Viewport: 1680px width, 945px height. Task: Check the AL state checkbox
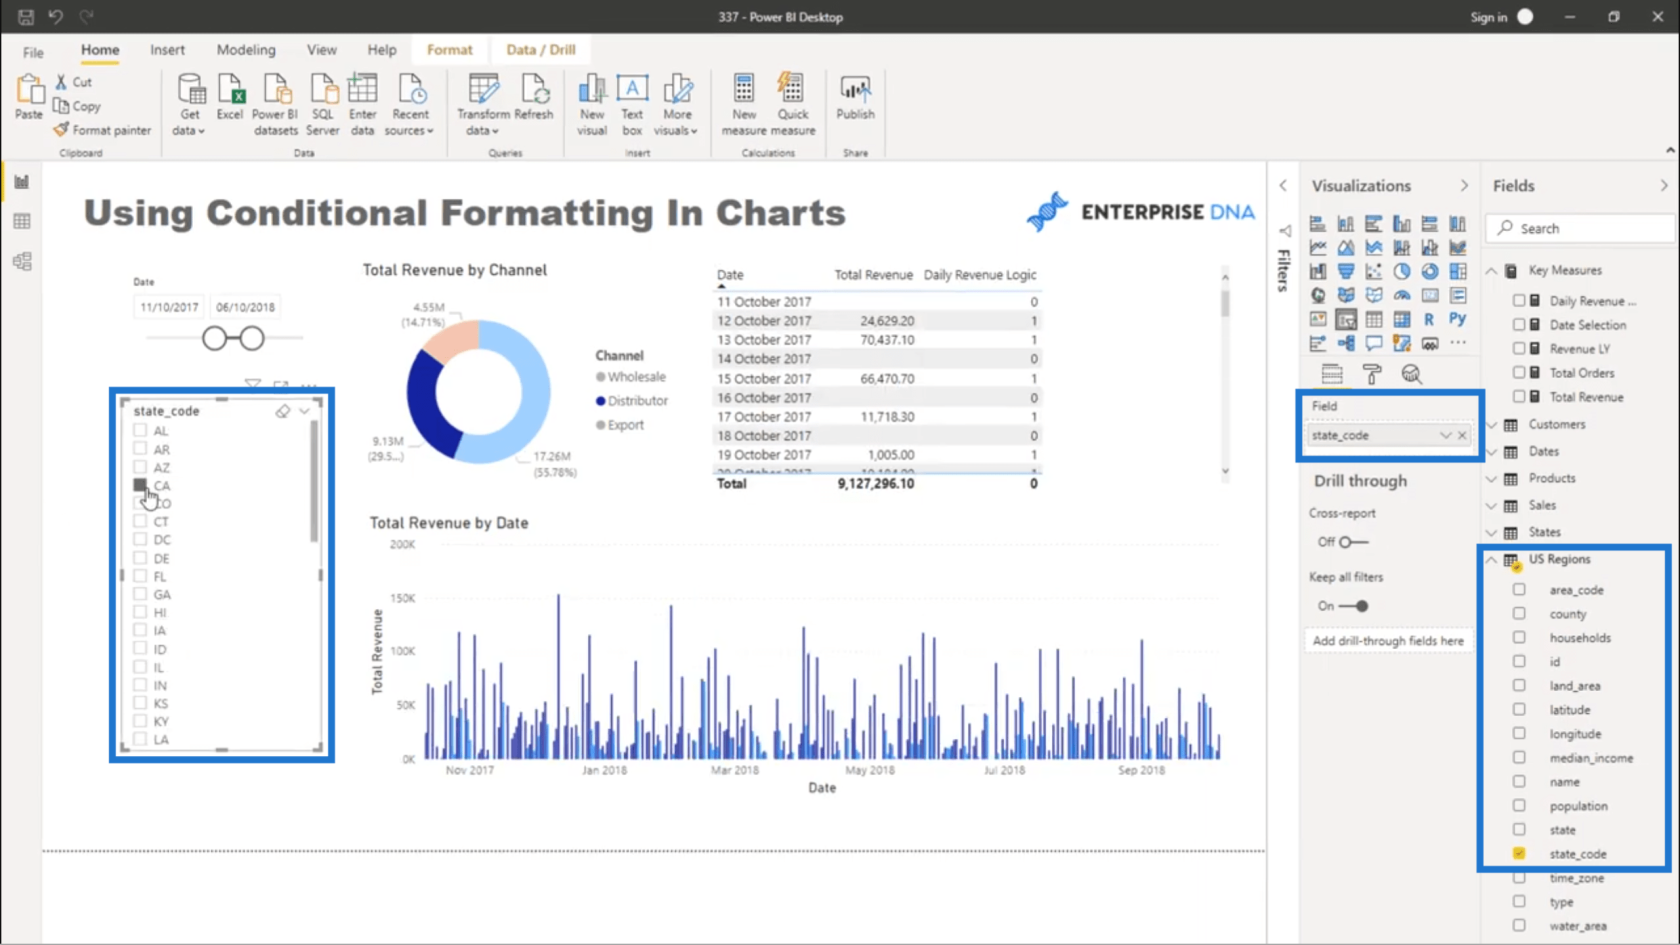140,430
